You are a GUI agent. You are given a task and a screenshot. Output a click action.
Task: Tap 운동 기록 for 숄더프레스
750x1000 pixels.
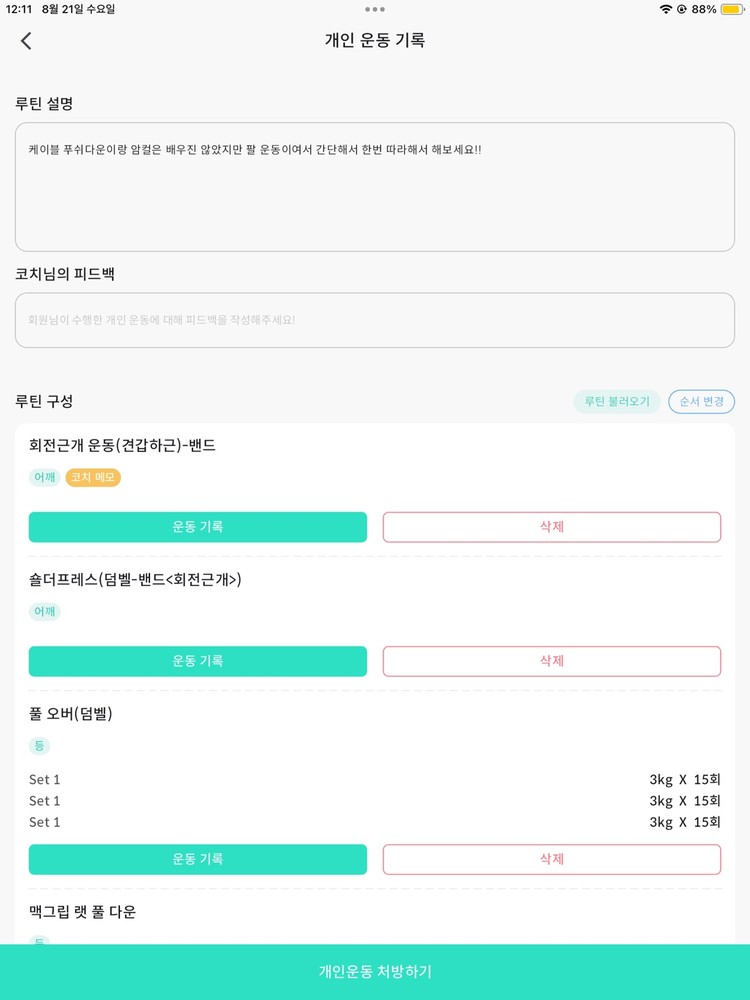tap(198, 661)
